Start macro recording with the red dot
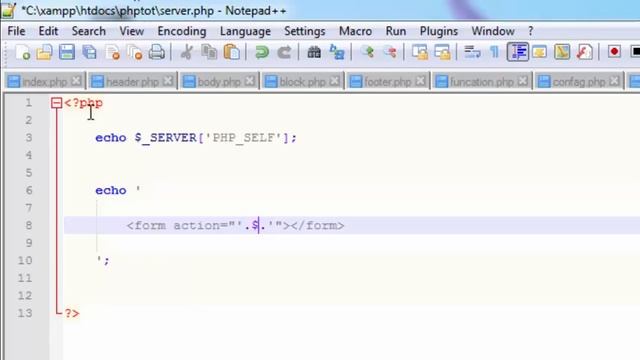640x360 pixels. 614,52
